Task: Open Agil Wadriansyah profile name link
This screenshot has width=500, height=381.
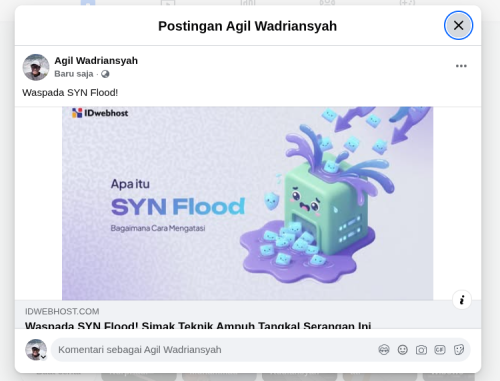Action: [96, 61]
